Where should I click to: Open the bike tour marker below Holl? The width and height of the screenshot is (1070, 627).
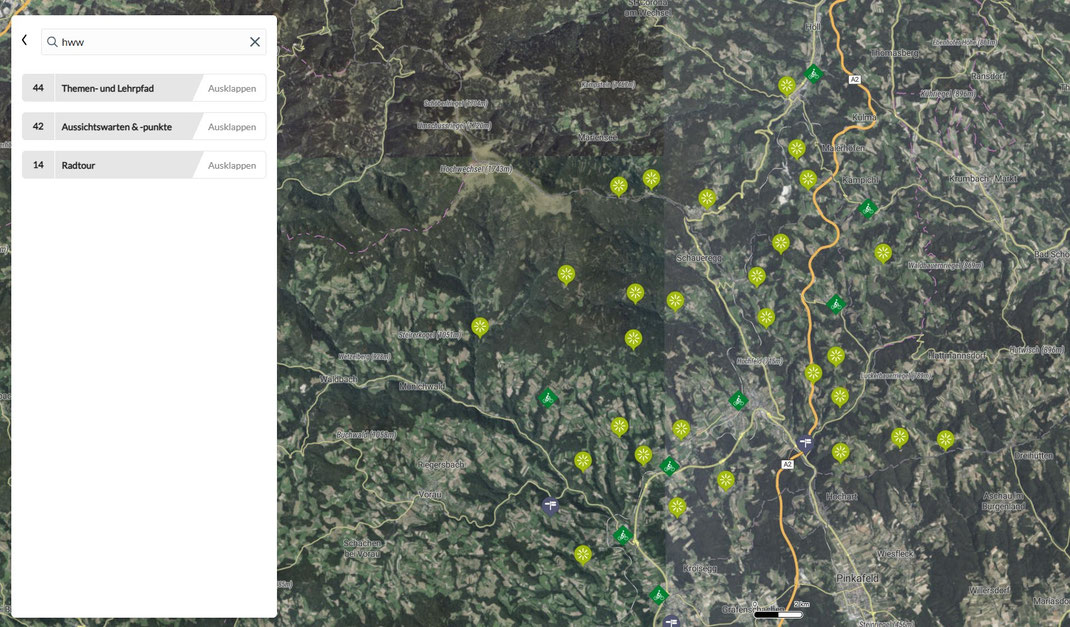813,74
